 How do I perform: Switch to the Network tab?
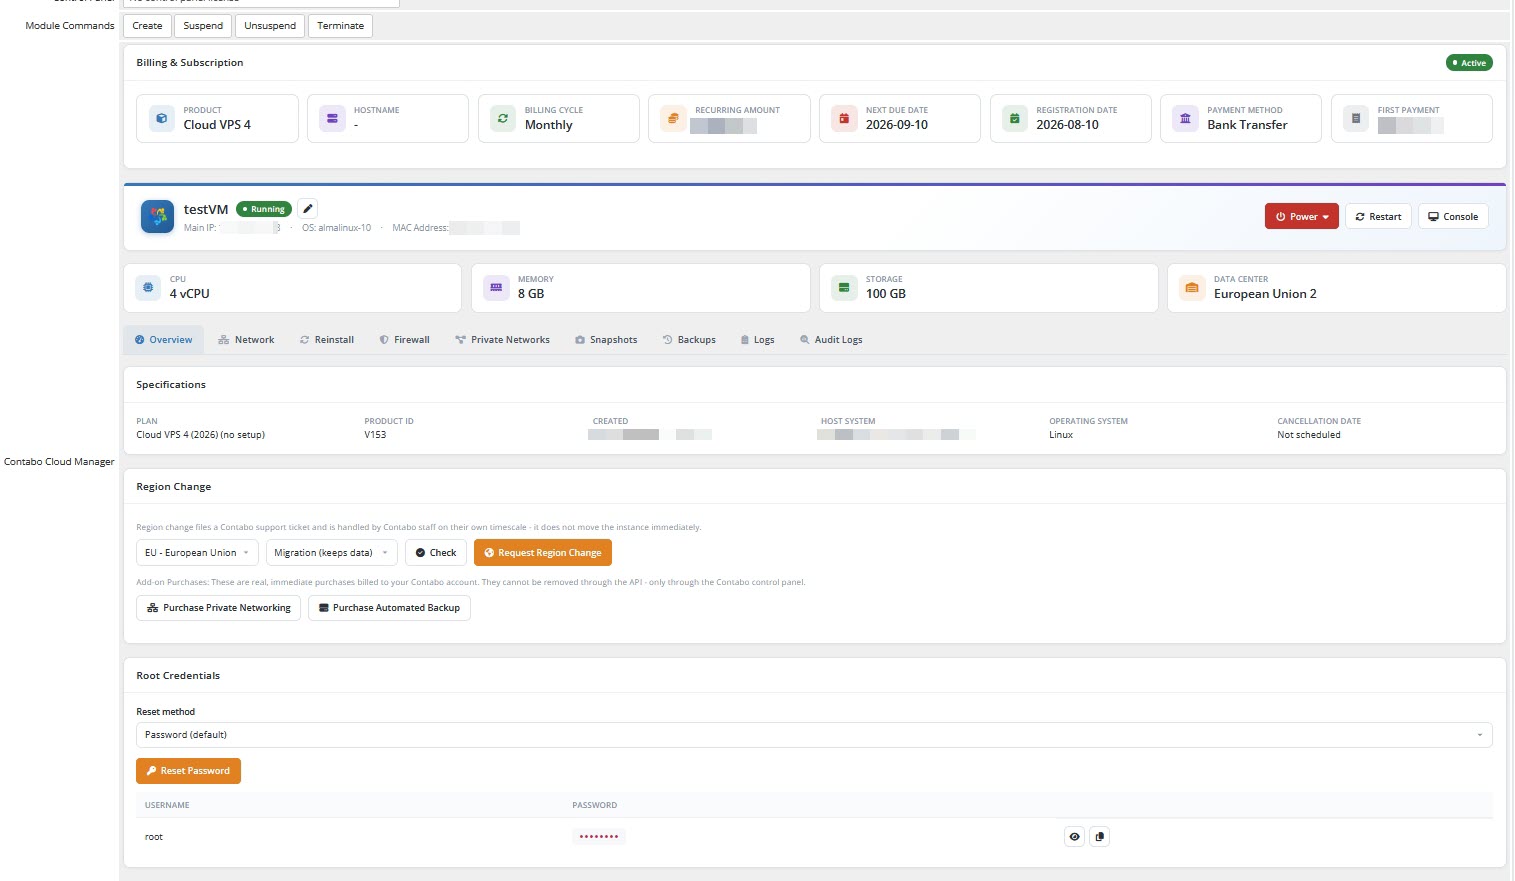pyautogui.click(x=246, y=340)
